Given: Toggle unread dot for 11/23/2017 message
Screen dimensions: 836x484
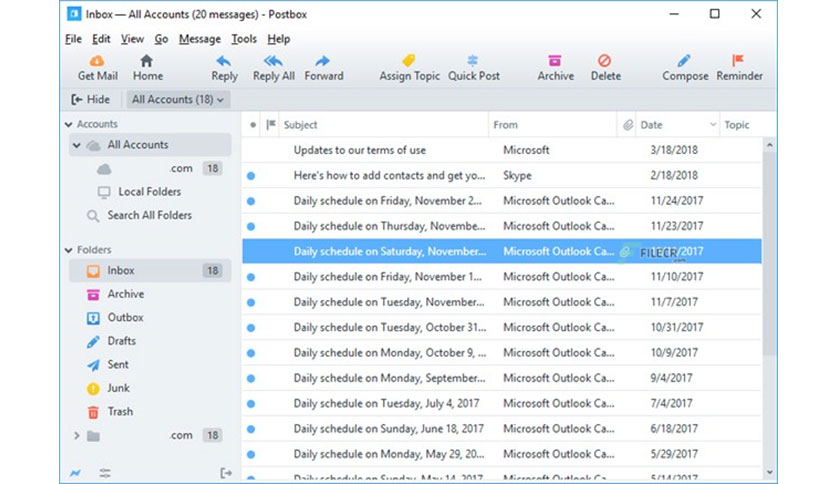Looking at the screenshot, I should point(251,227).
